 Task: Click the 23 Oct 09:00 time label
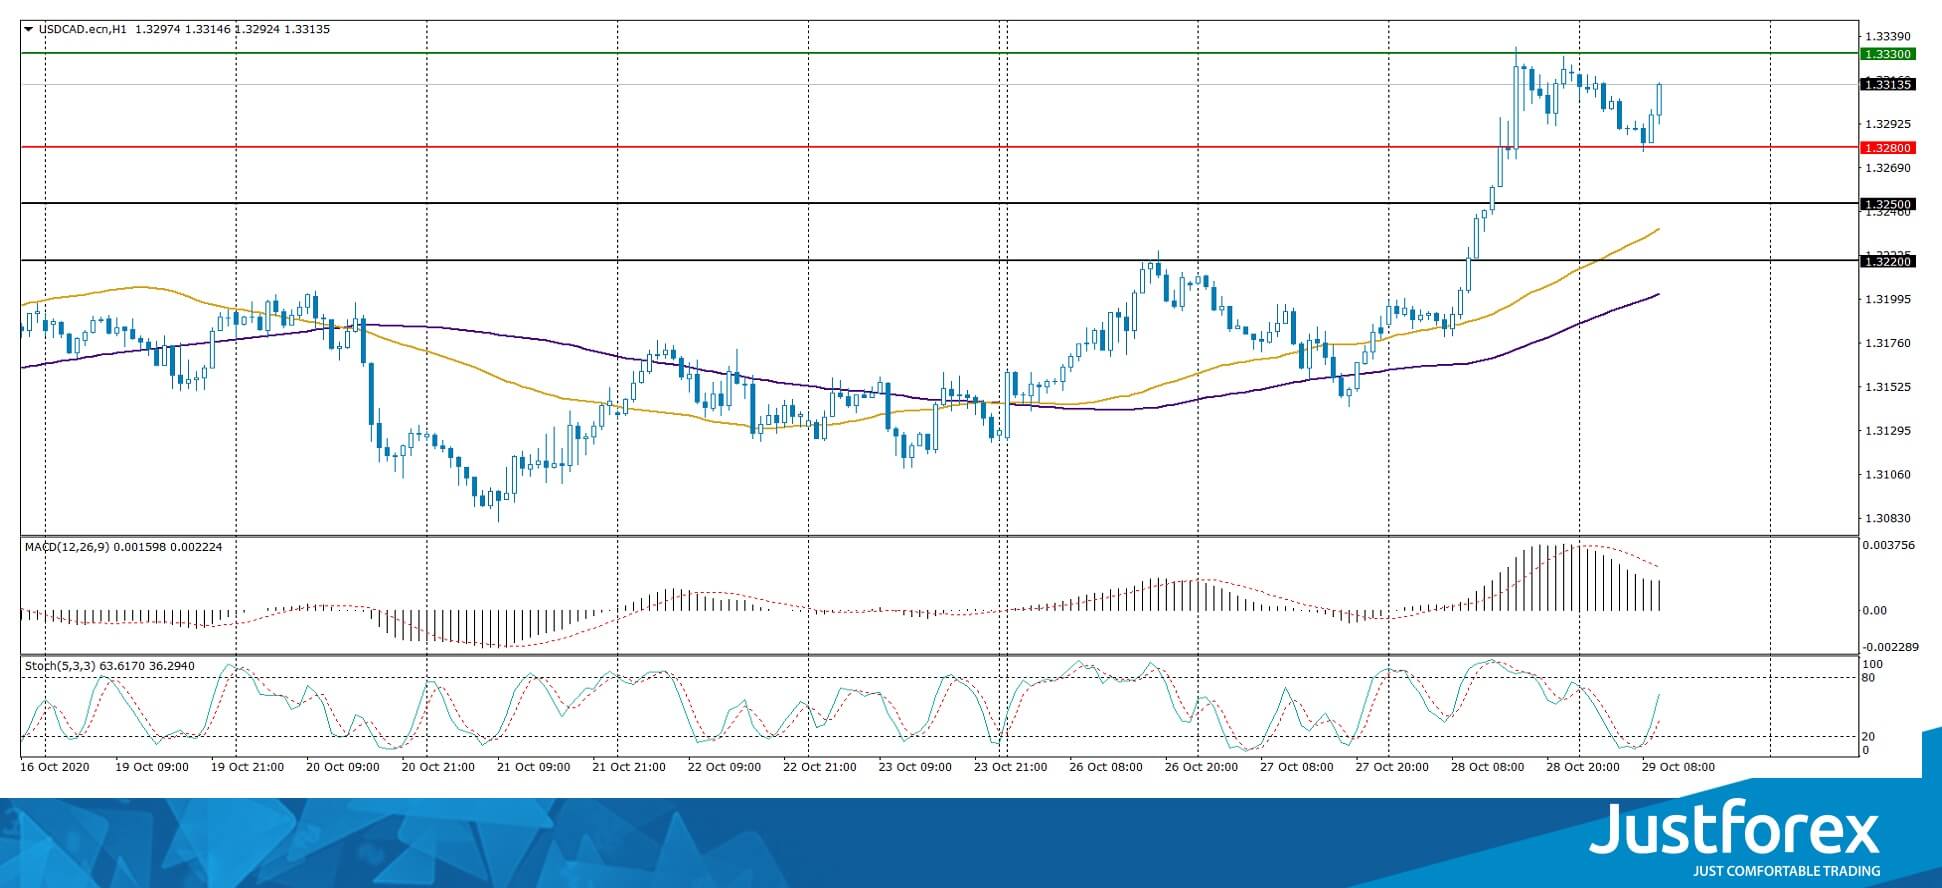coord(915,768)
